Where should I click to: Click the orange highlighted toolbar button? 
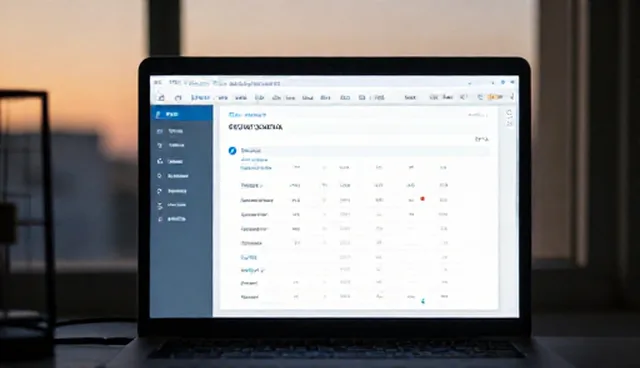[496, 97]
